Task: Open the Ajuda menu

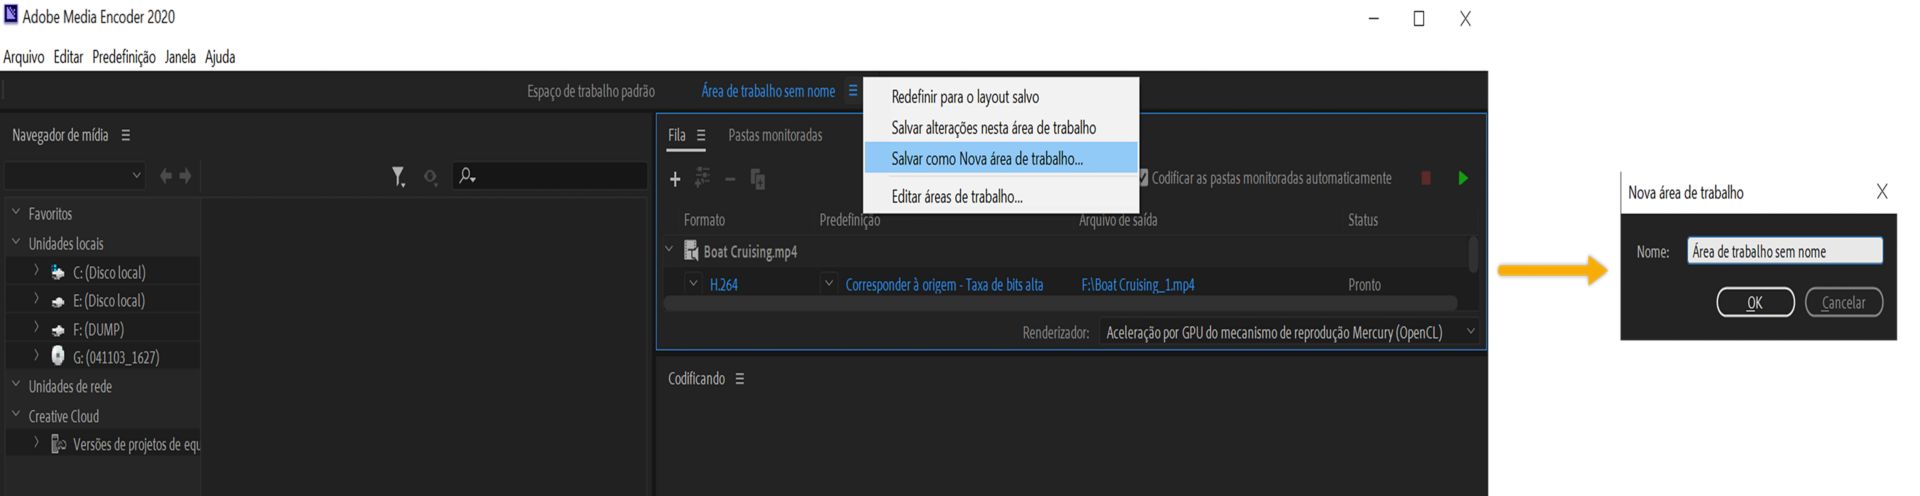Action: click(220, 57)
